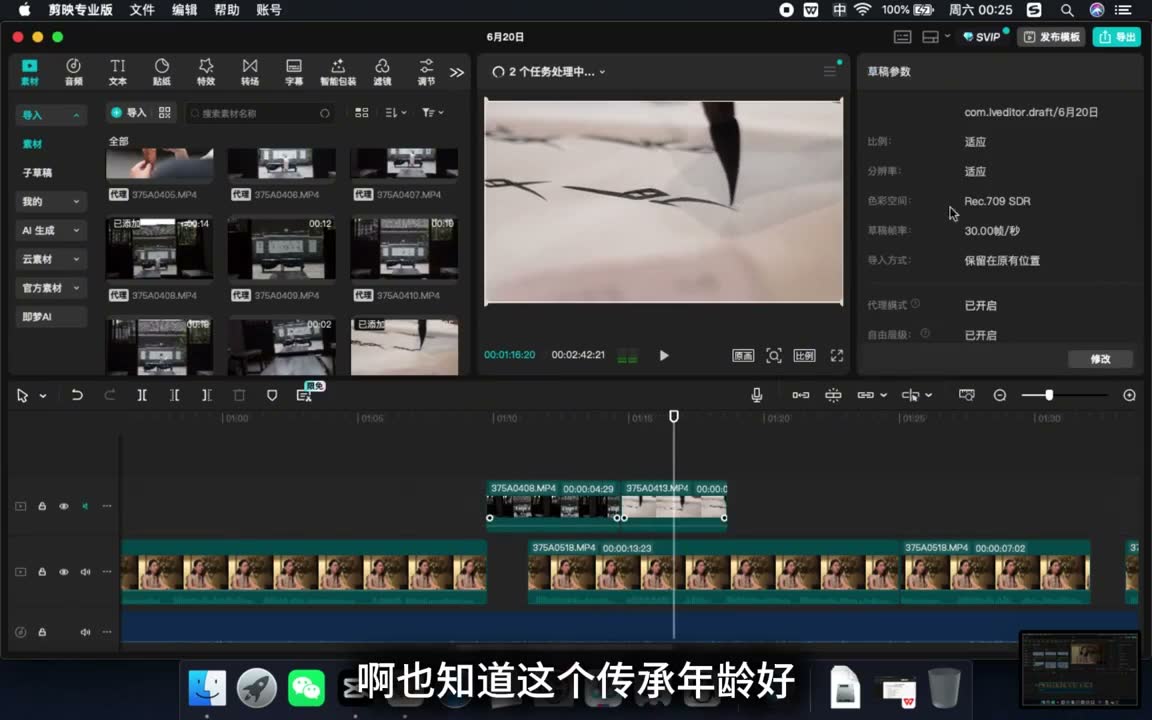This screenshot has height=720, width=1152.
Task: Mute the audio track with speaker icon
Action: 85,632
